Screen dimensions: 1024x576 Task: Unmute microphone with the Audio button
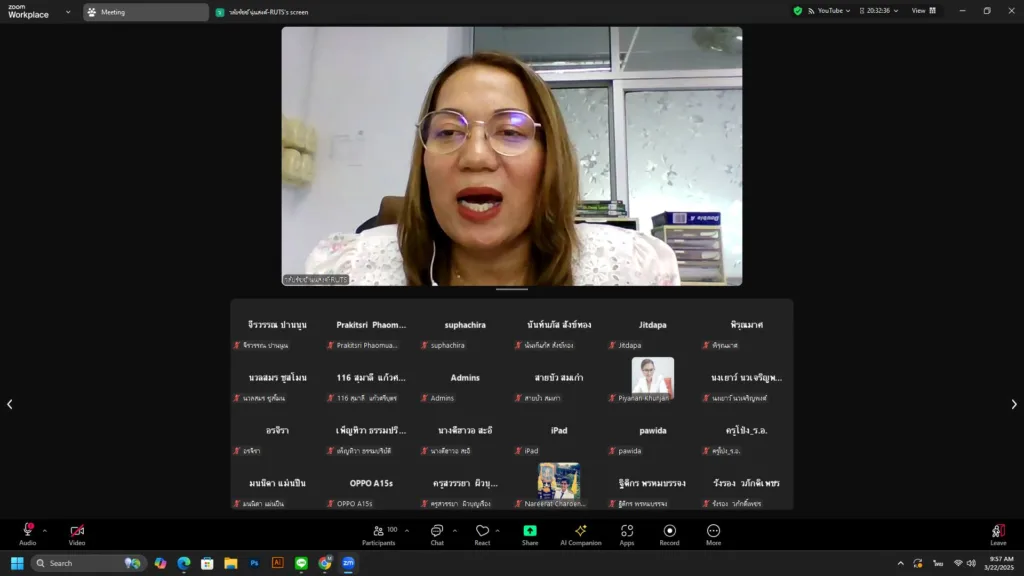point(27,533)
